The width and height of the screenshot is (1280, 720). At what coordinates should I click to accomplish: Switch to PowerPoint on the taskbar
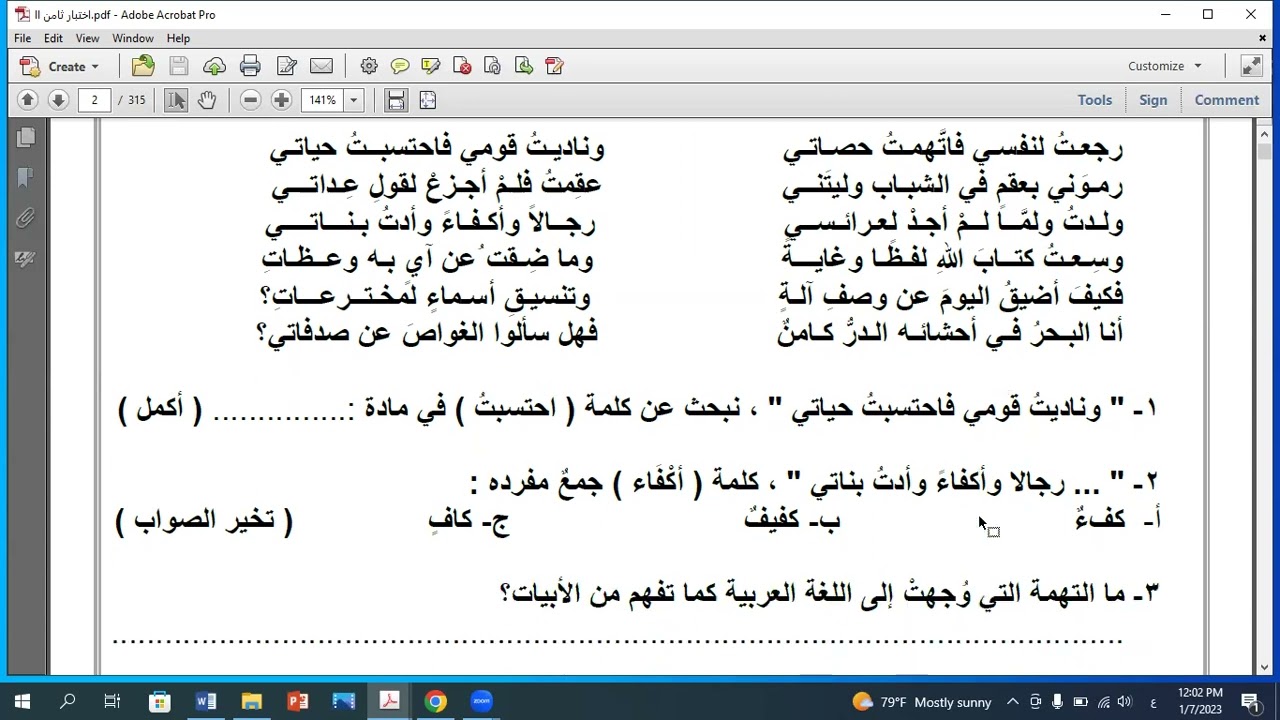click(298, 702)
